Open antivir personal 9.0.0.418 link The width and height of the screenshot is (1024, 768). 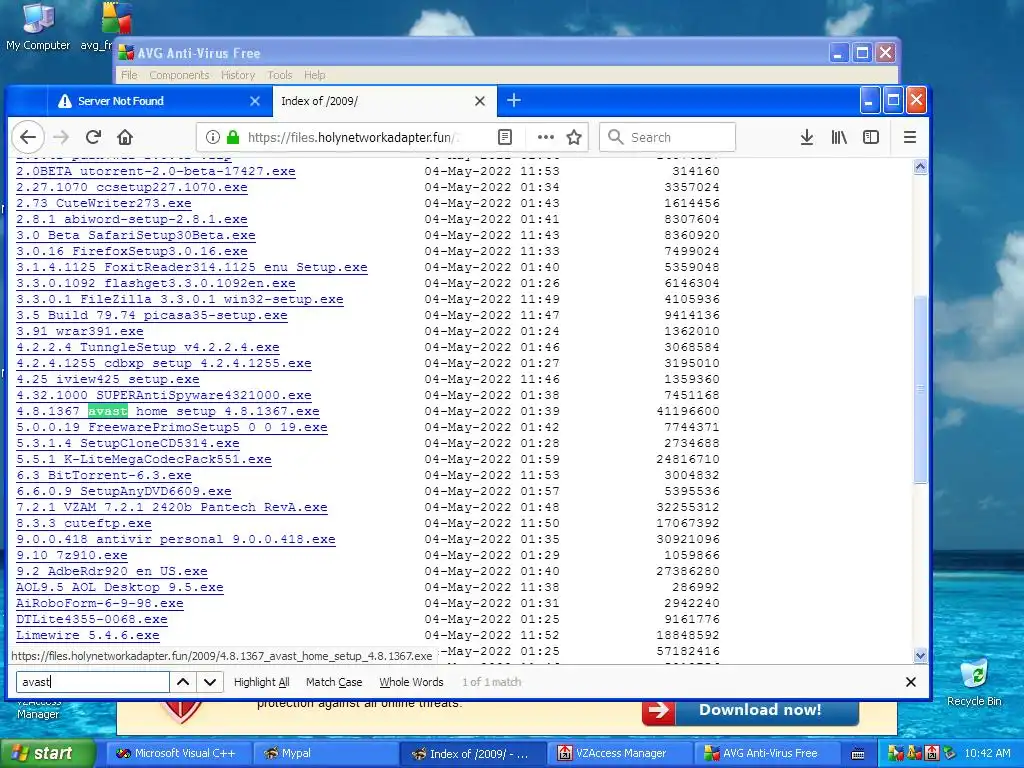tap(176, 539)
